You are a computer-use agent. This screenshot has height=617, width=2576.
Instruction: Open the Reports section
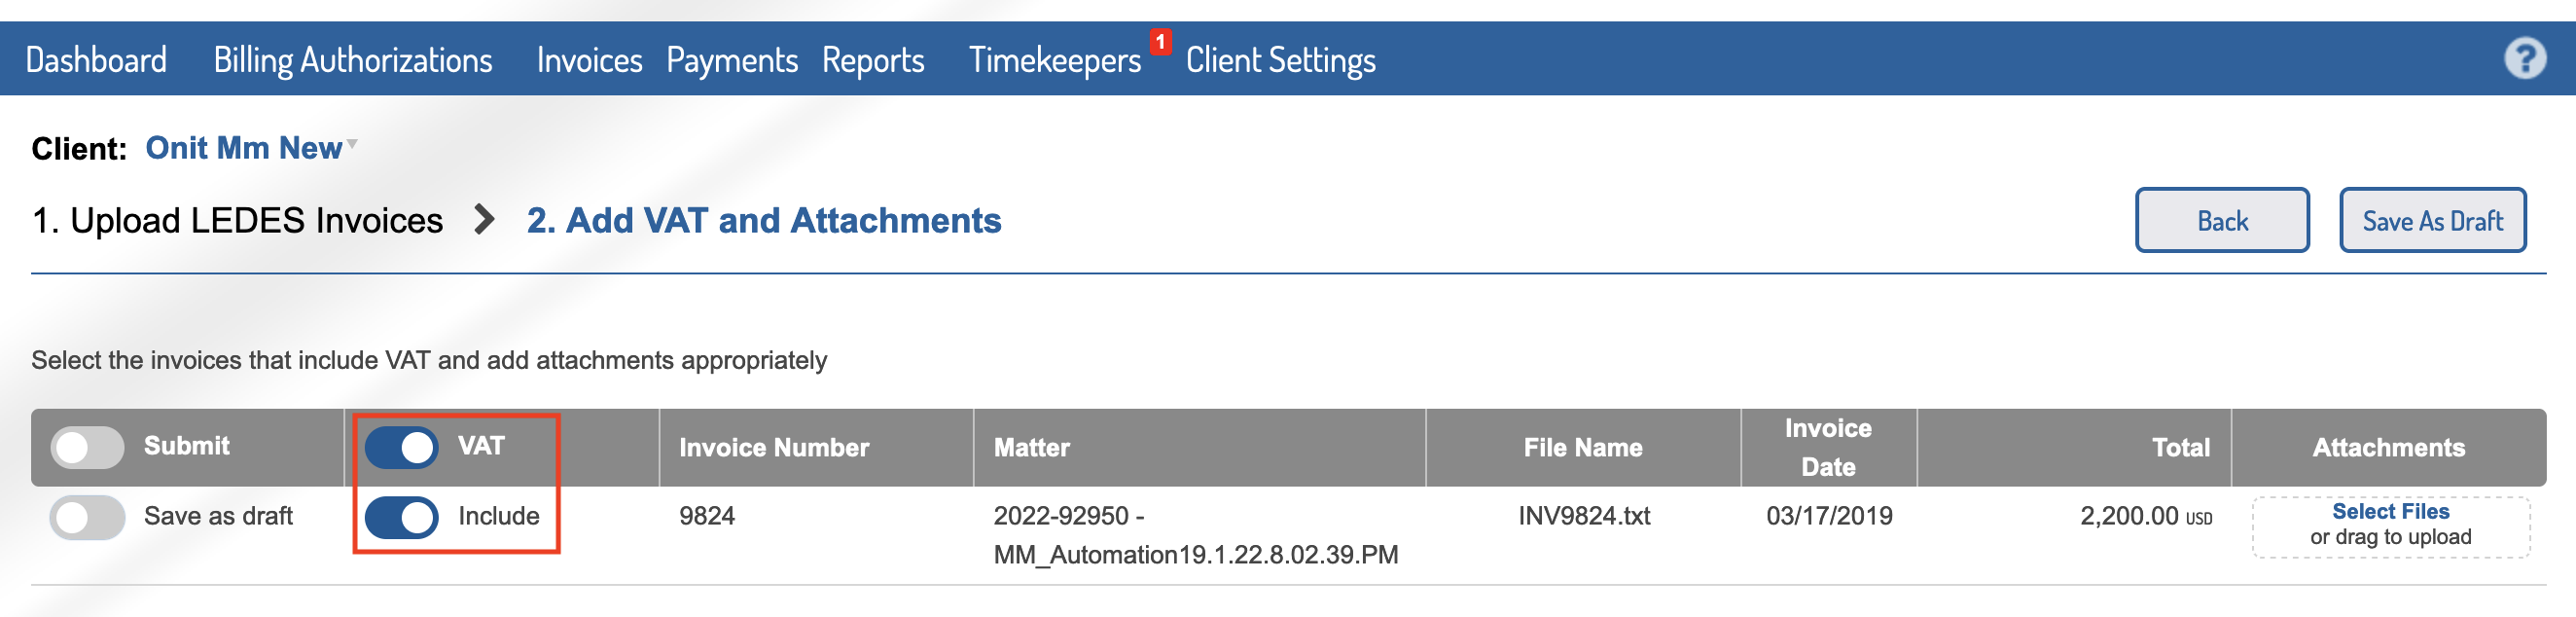coord(873,60)
